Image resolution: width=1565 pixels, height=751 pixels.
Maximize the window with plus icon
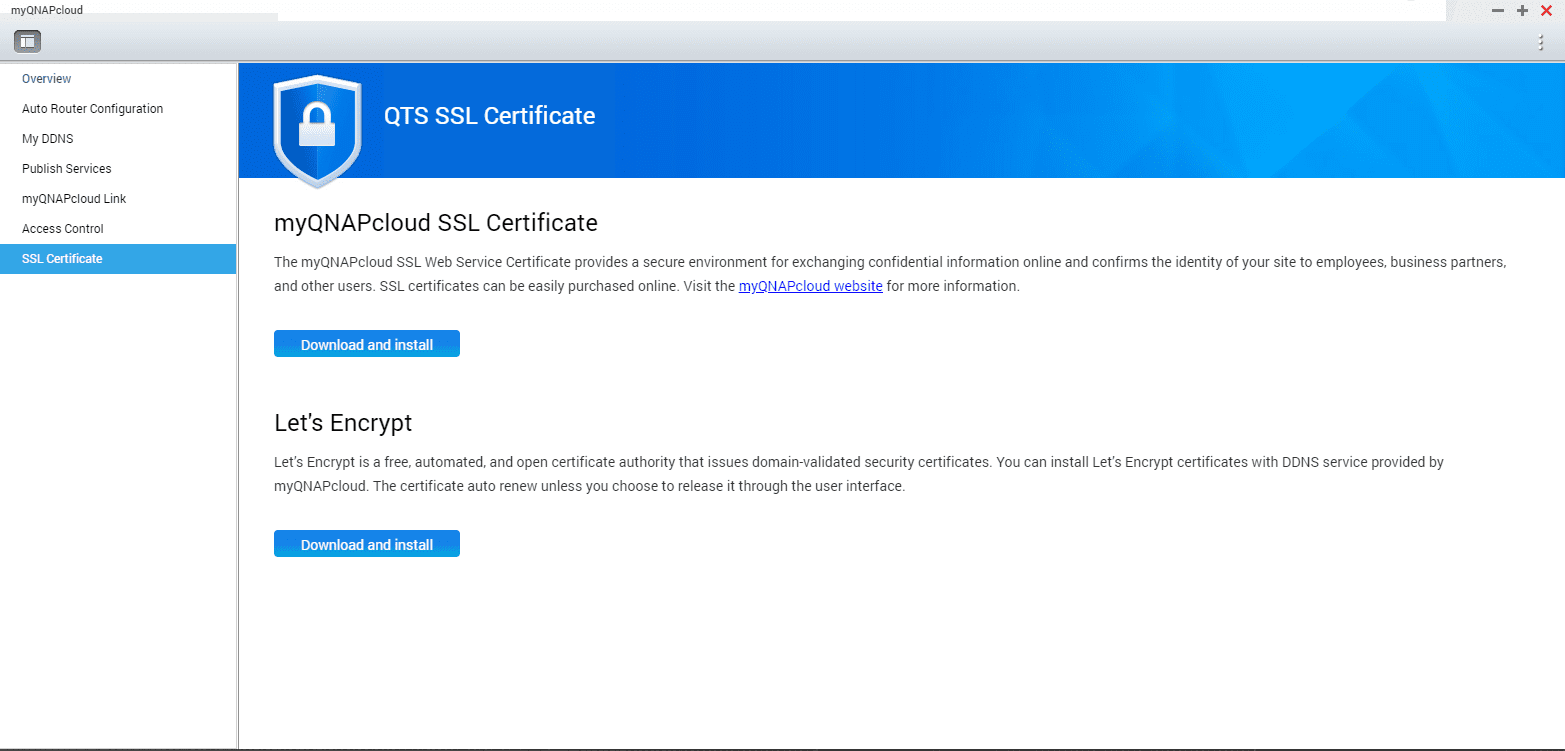point(1522,10)
